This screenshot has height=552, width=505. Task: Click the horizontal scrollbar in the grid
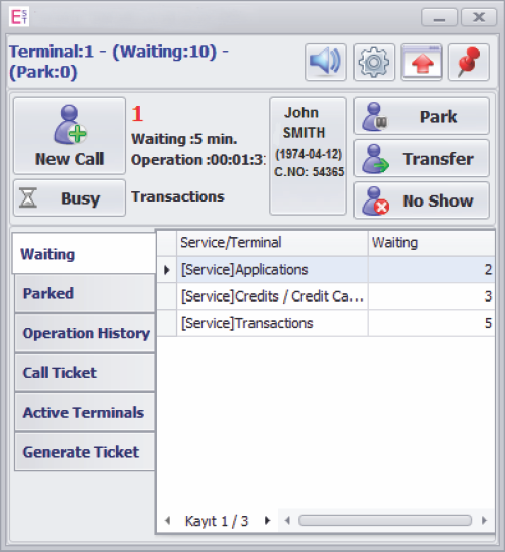coord(385,520)
